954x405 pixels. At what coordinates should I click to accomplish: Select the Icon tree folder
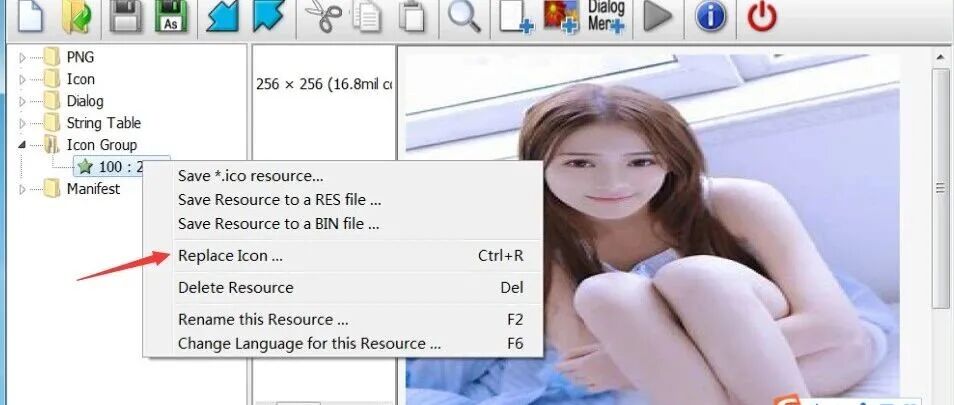pyautogui.click(x=69, y=80)
